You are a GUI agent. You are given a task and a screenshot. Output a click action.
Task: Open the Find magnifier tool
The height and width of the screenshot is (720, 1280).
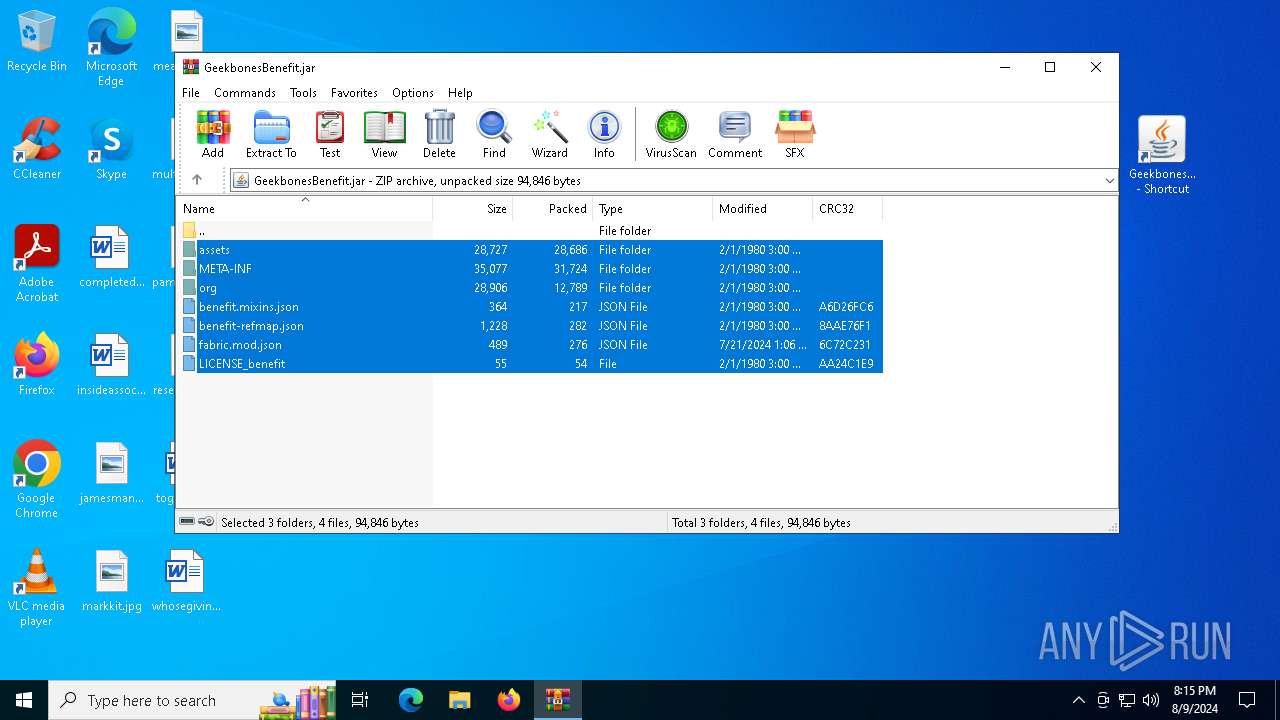(x=494, y=134)
